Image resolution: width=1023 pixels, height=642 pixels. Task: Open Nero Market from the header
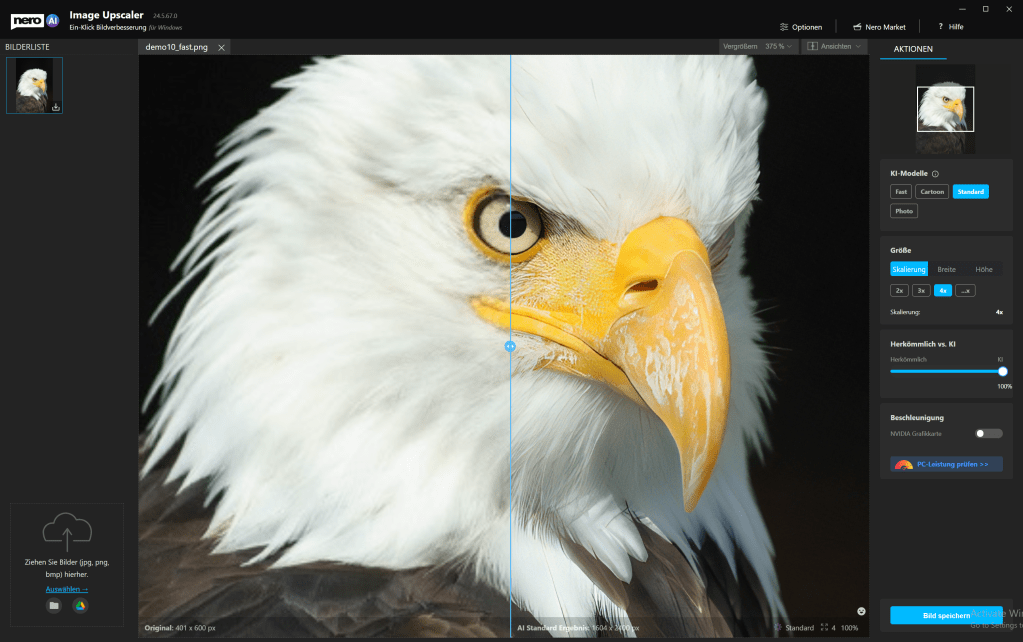point(878,27)
